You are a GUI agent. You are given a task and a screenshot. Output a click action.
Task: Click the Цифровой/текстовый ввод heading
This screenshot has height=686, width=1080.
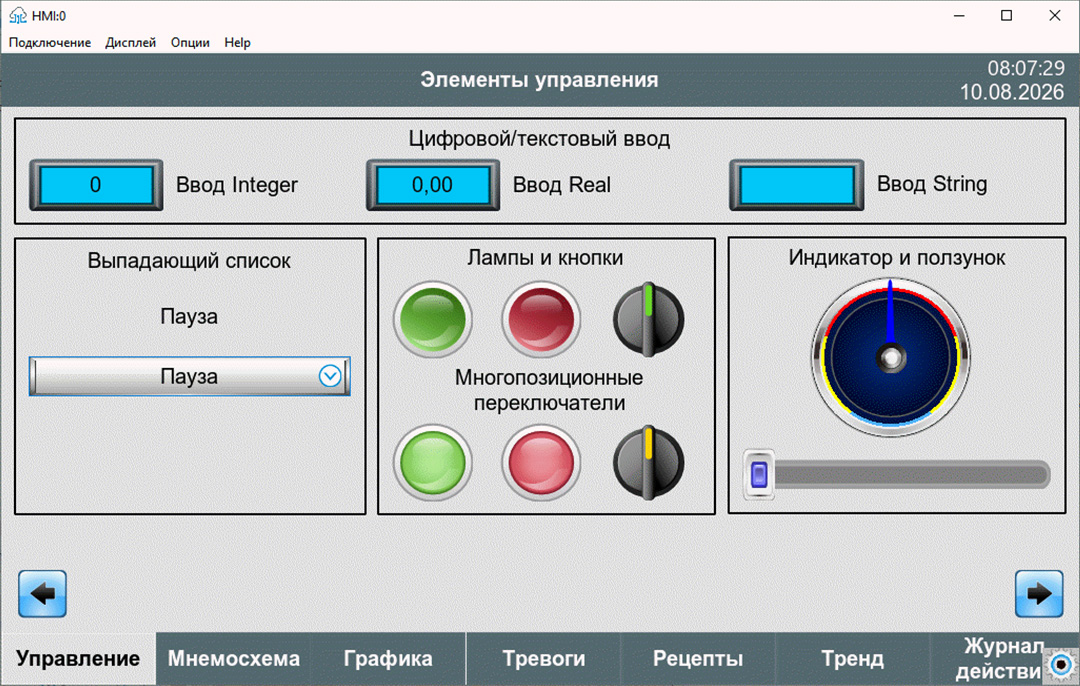point(539,138)
